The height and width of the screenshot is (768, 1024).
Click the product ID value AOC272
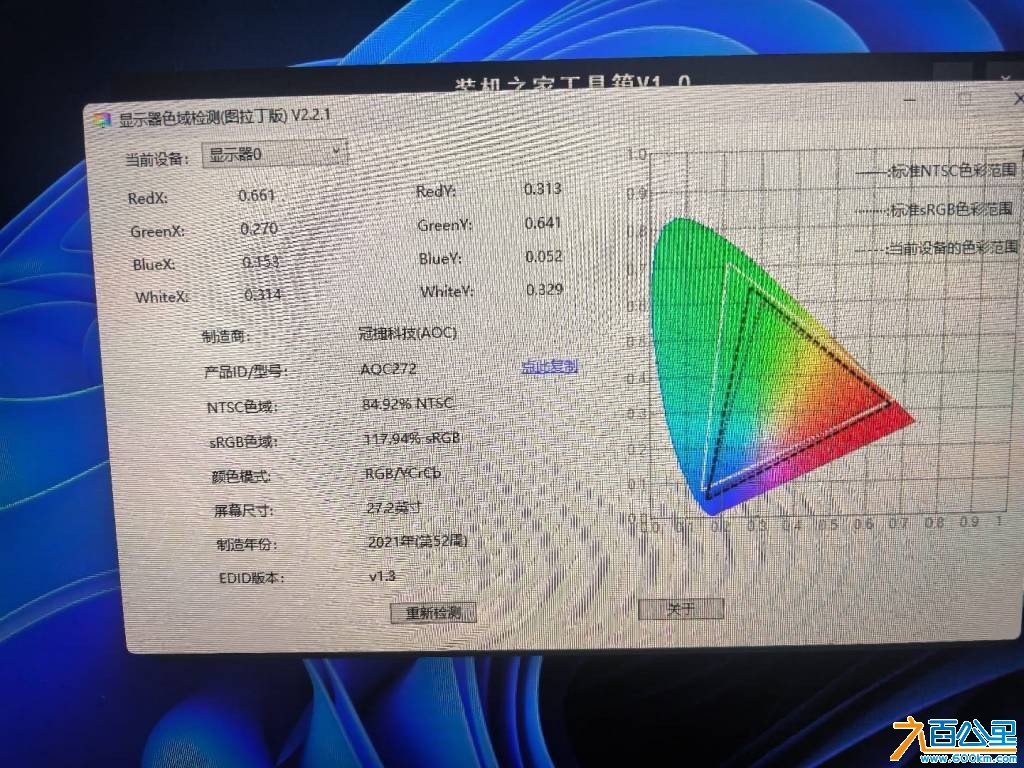(388, 368)
